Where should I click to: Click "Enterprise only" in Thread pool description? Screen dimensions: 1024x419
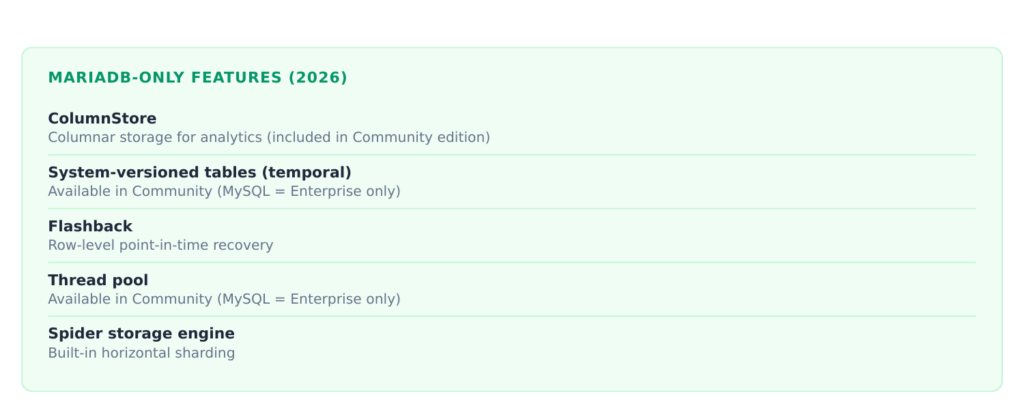(345, 300)
